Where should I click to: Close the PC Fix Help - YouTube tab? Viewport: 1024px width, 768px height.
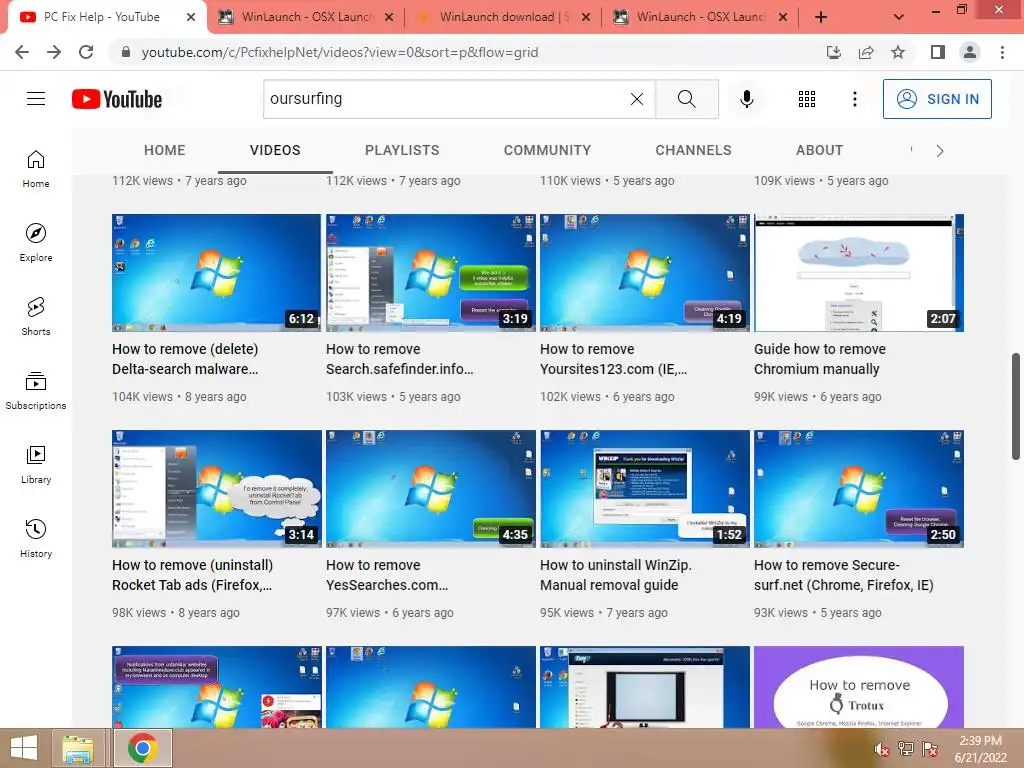[191, 17]
